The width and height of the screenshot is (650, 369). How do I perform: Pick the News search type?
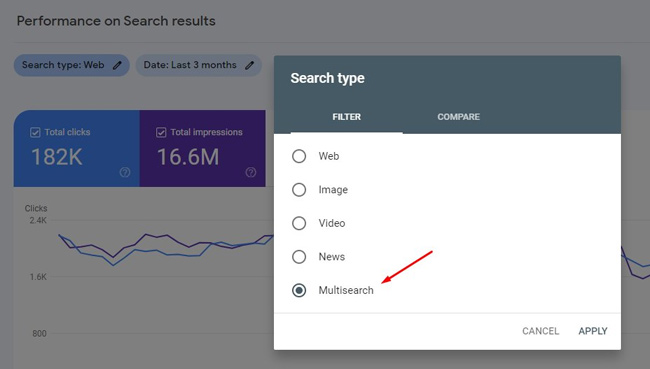[x=299, y=257]
